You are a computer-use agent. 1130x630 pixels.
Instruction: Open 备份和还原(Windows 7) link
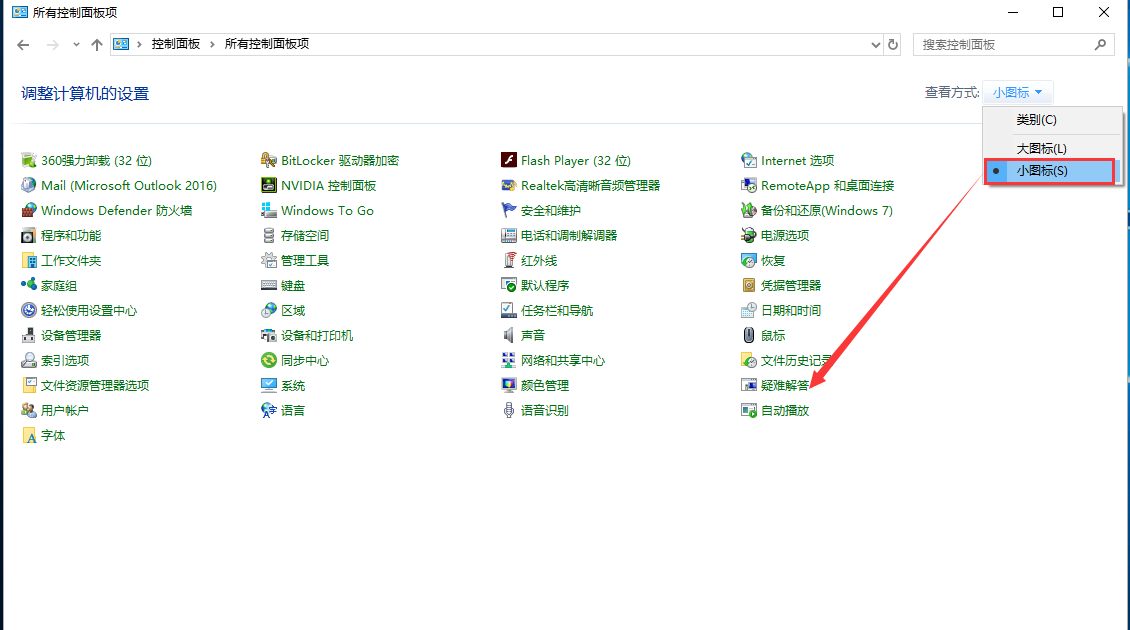click(x=827, y=210)
